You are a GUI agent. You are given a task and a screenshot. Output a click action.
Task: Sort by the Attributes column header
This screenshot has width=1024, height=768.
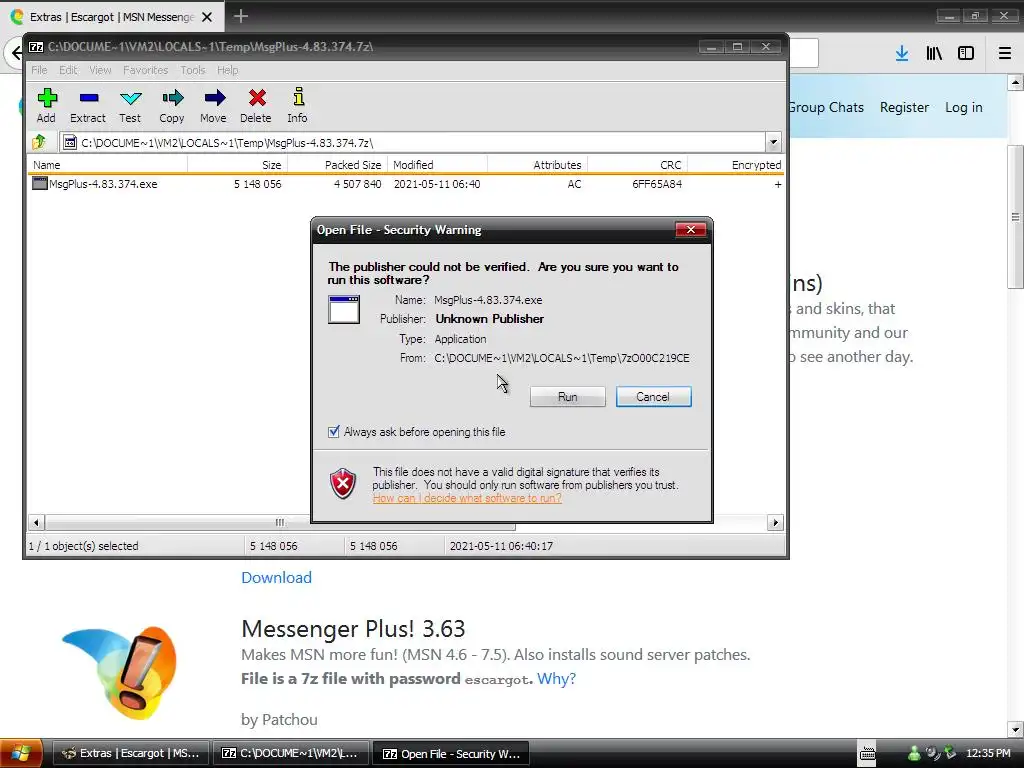point(537,165)
